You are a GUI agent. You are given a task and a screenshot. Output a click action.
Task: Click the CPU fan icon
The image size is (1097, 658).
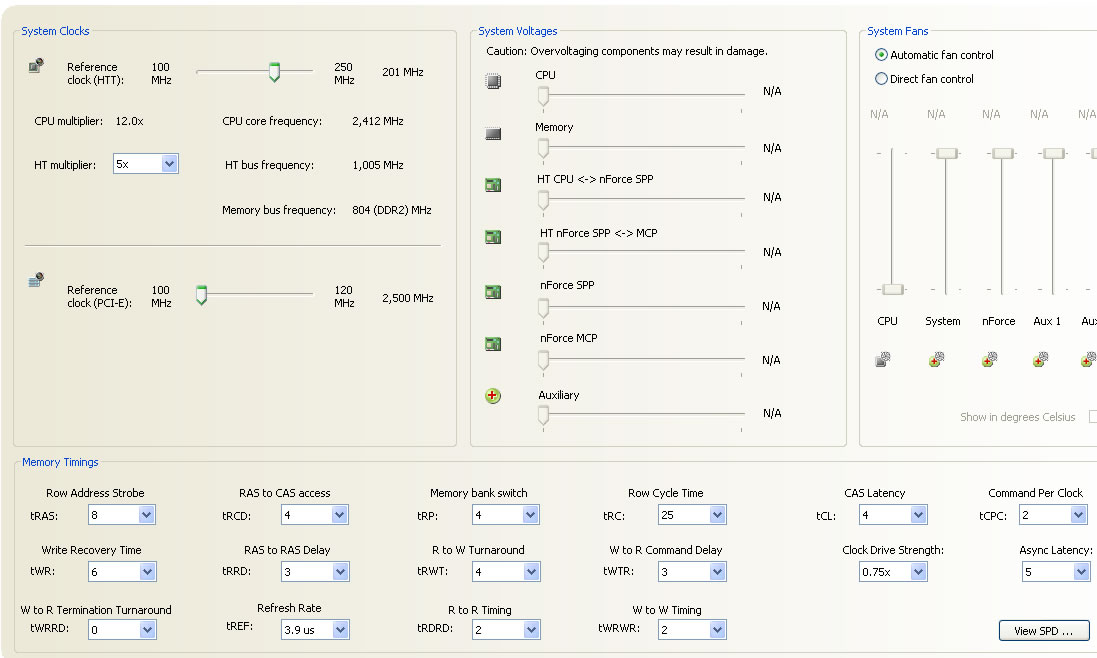[x=883, y=360]
